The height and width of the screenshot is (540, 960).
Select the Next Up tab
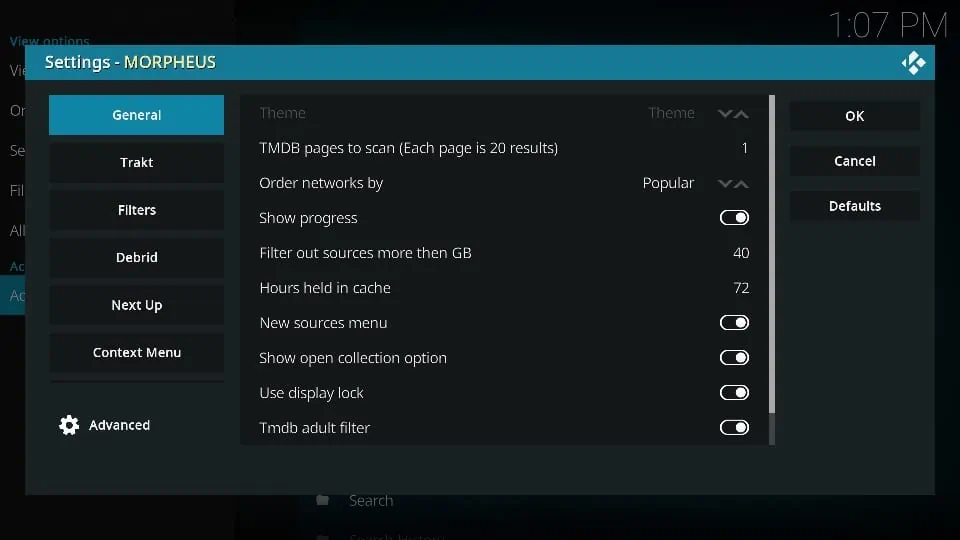(137, 305)
